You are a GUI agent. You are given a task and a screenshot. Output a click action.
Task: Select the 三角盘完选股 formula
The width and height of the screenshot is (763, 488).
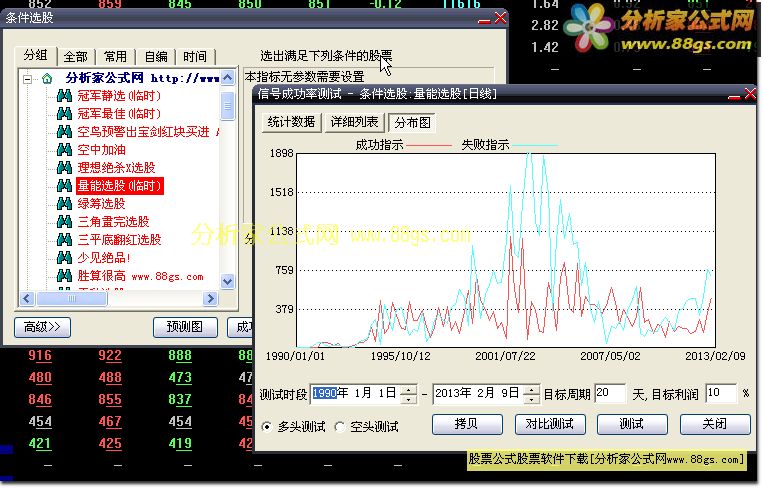[113, 221]
